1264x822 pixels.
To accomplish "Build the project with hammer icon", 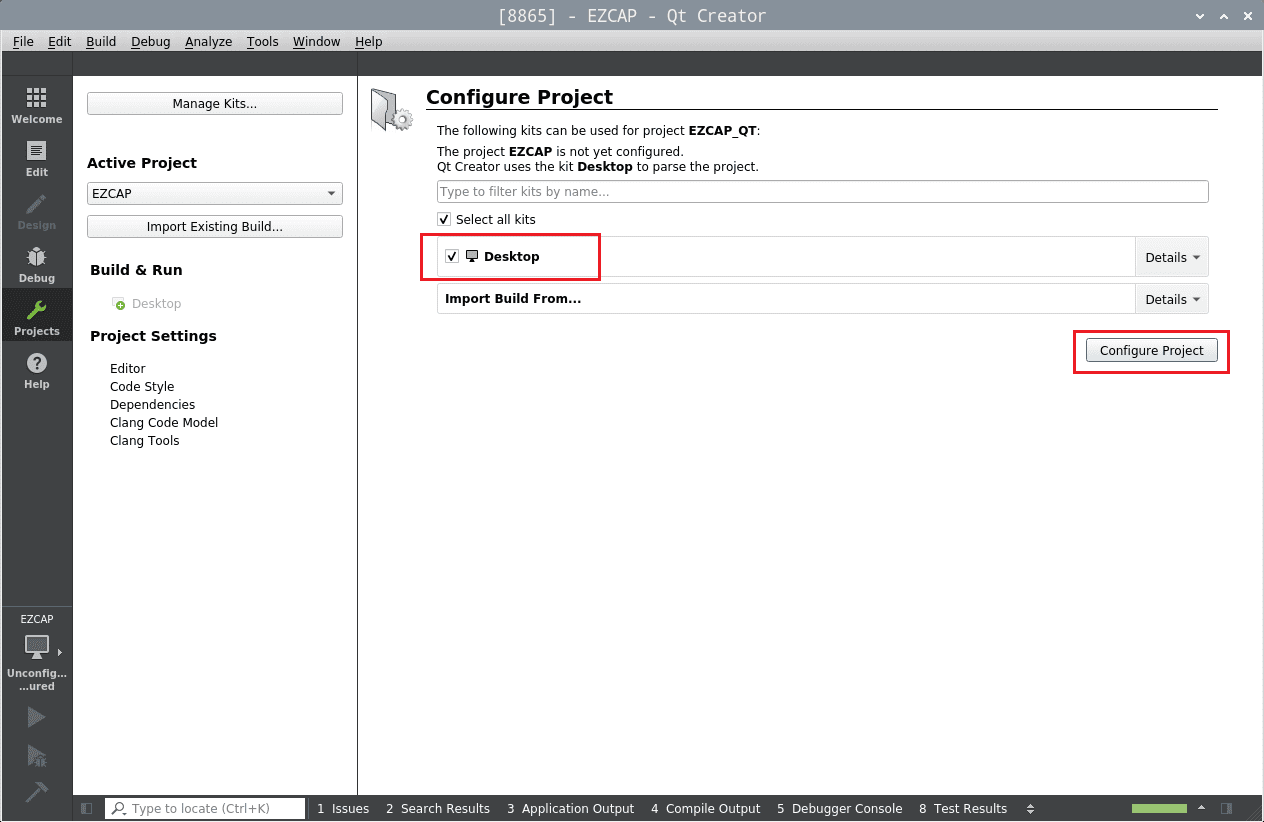I will tap(36, 791).
